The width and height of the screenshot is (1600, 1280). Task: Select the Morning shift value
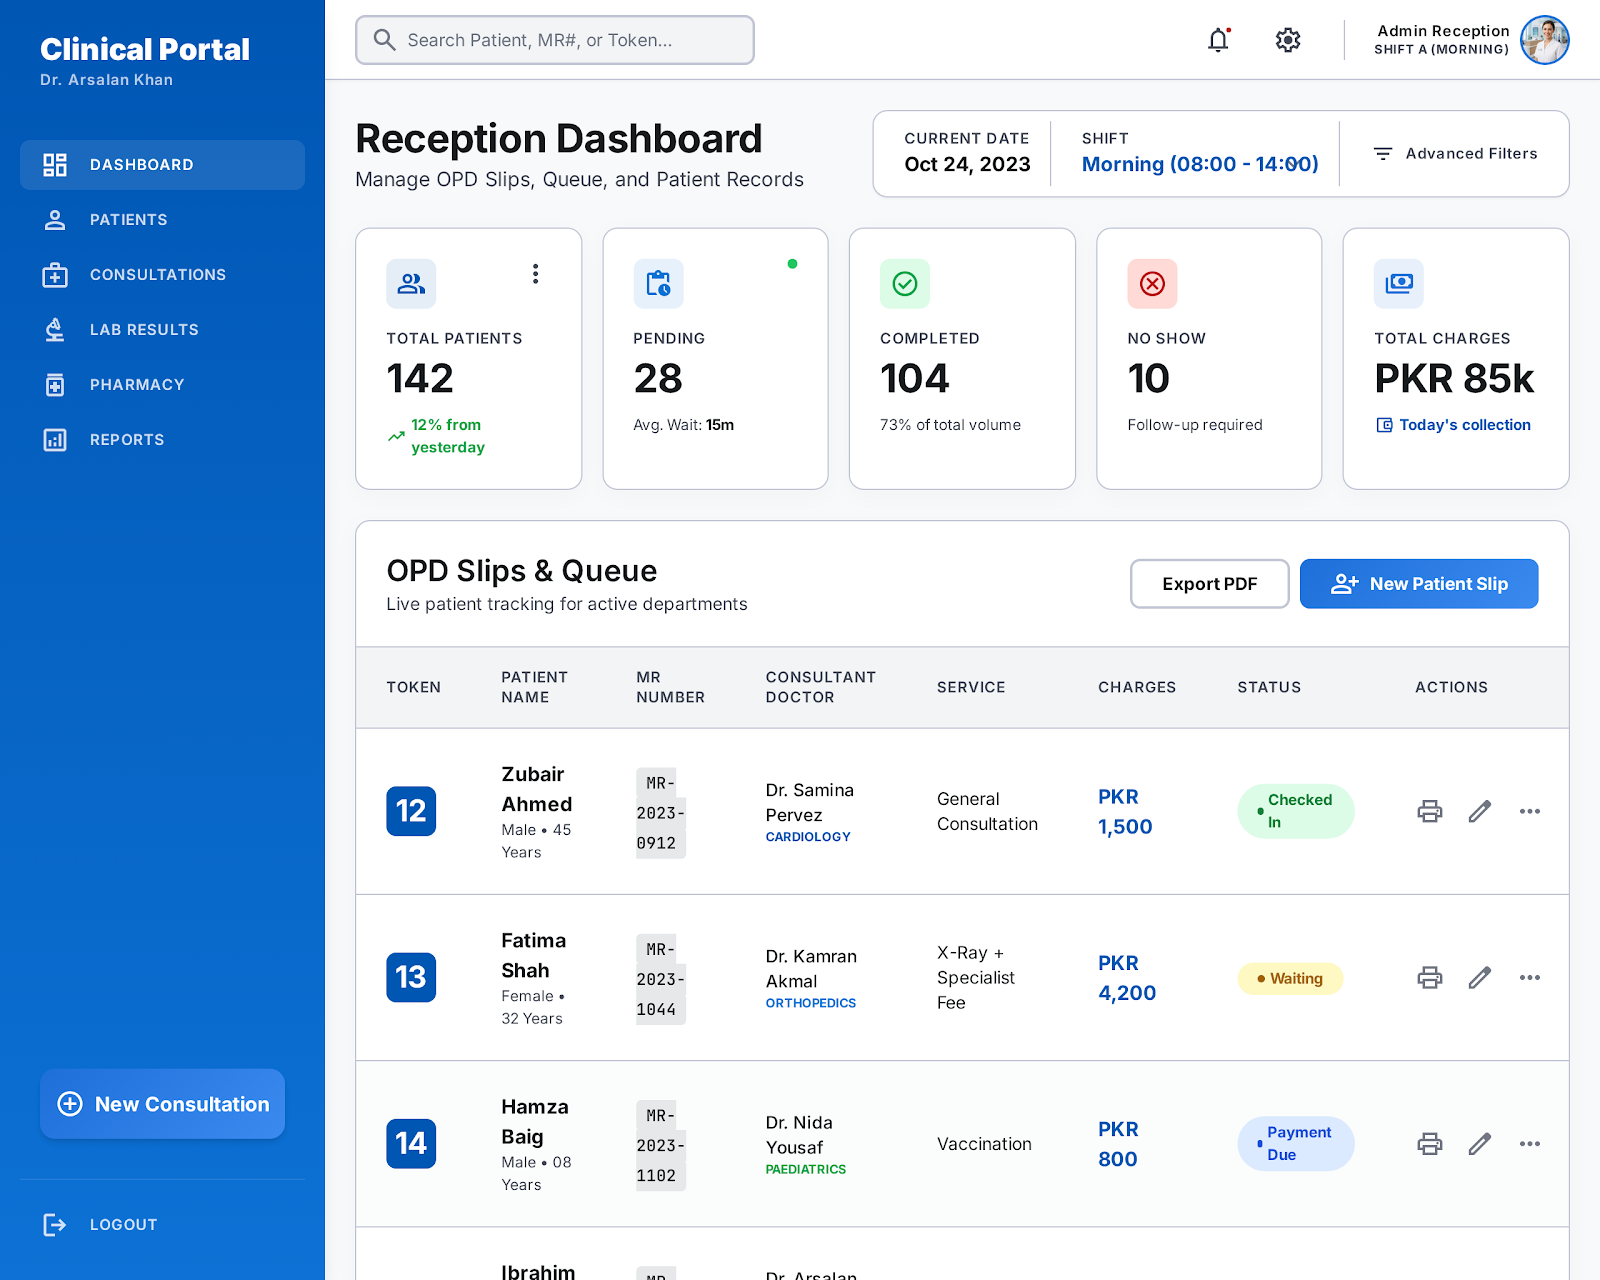(1200, 164)
